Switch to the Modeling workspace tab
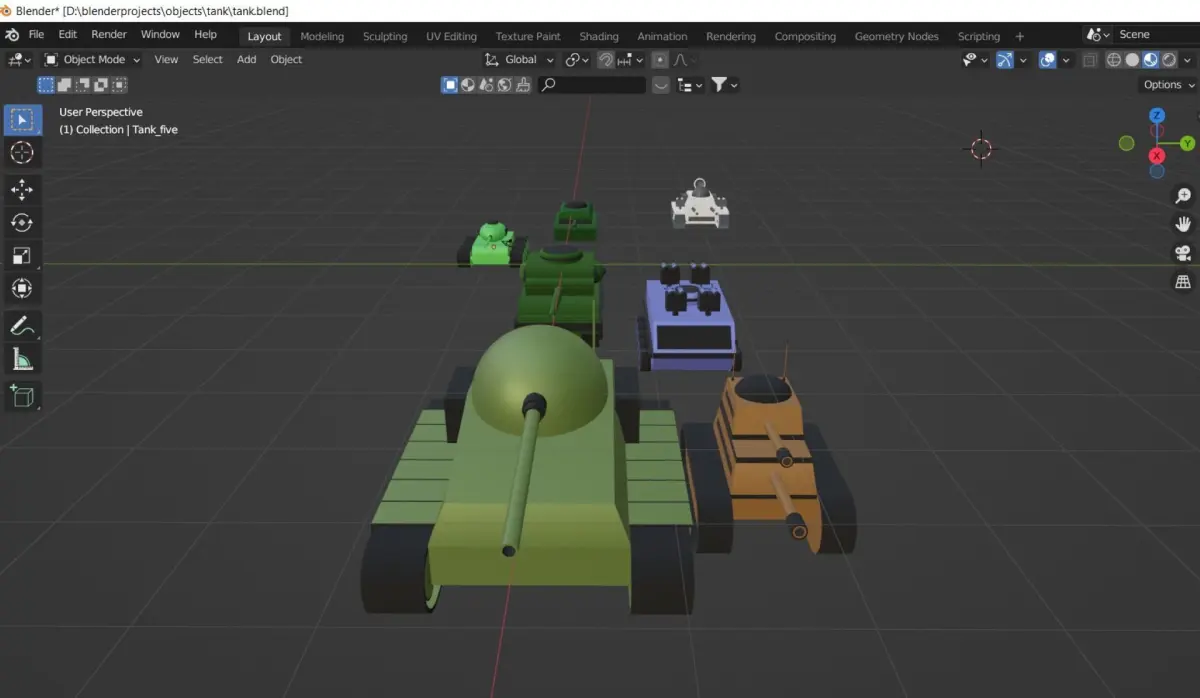The width and height of the screenshot is (1200, 698). [x=322, y=36]
